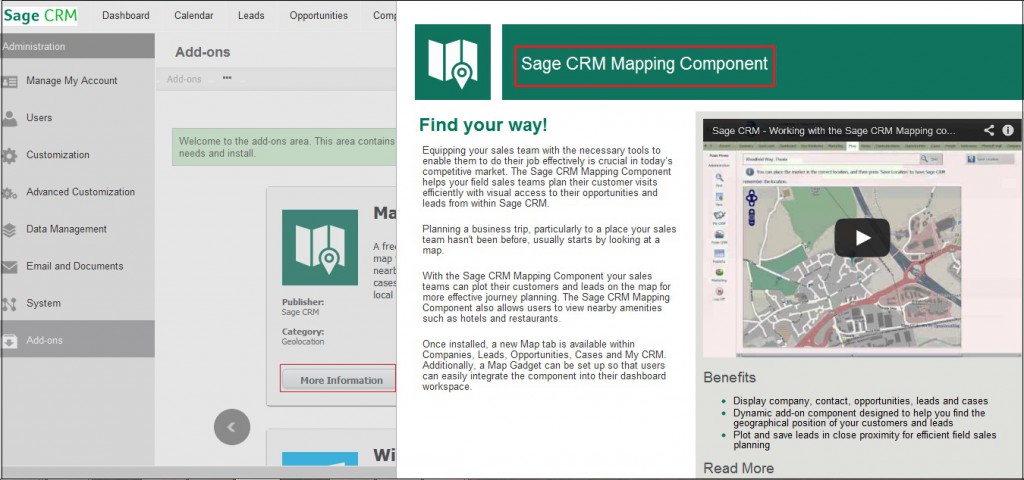Viewport: 1024px width, 480px height.
Task: Click the map icon on the add-on card
Action: click(x=320, y=248)
